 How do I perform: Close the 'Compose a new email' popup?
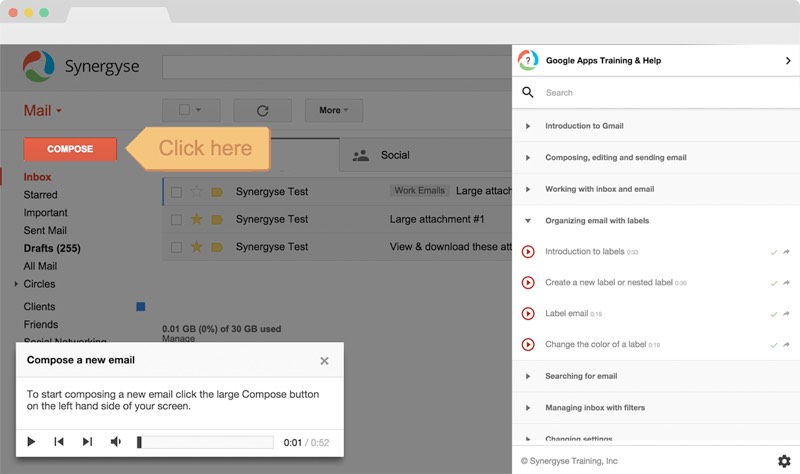pos(324,361)
